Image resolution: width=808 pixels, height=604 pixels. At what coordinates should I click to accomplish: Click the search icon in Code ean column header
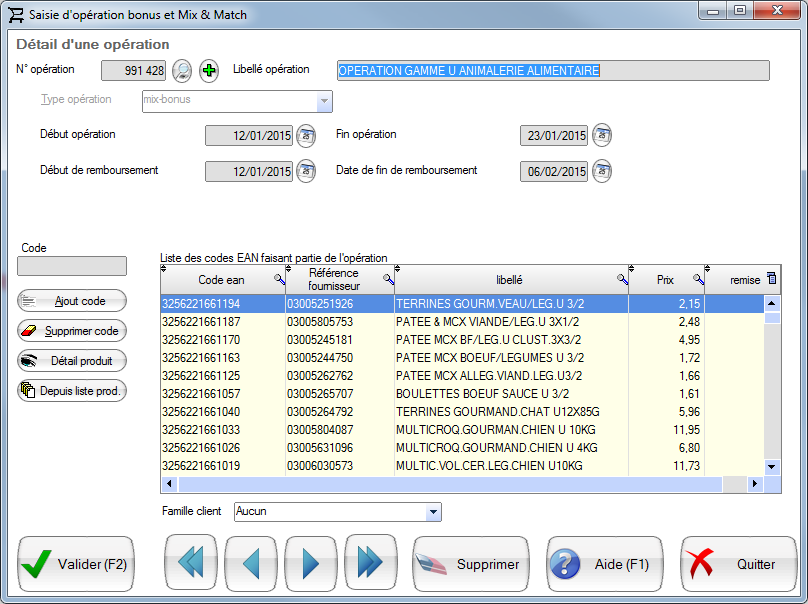[279, 280]
